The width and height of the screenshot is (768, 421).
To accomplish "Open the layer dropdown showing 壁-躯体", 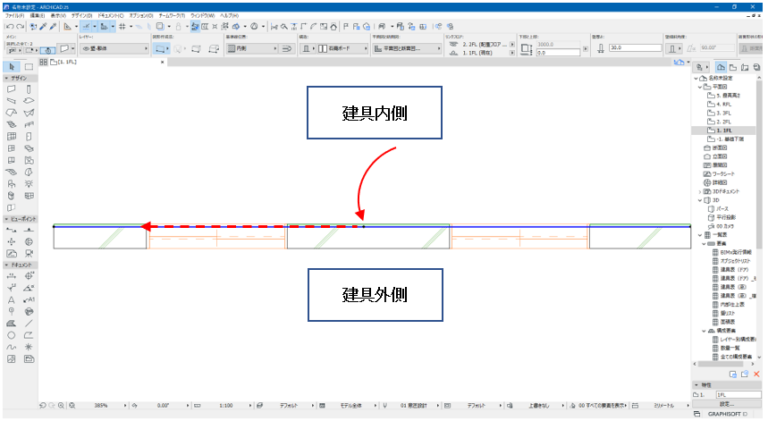I will [x=115, y=48].
